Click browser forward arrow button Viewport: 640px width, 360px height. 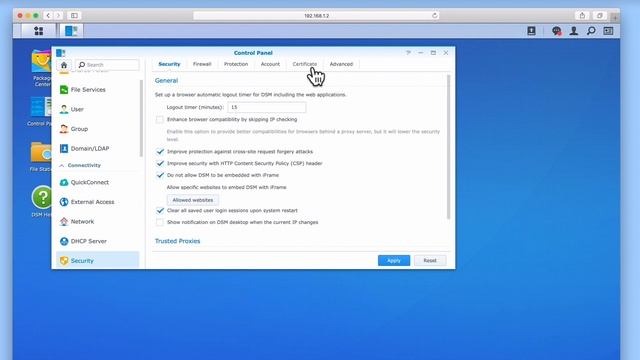[x=58, y=16]
